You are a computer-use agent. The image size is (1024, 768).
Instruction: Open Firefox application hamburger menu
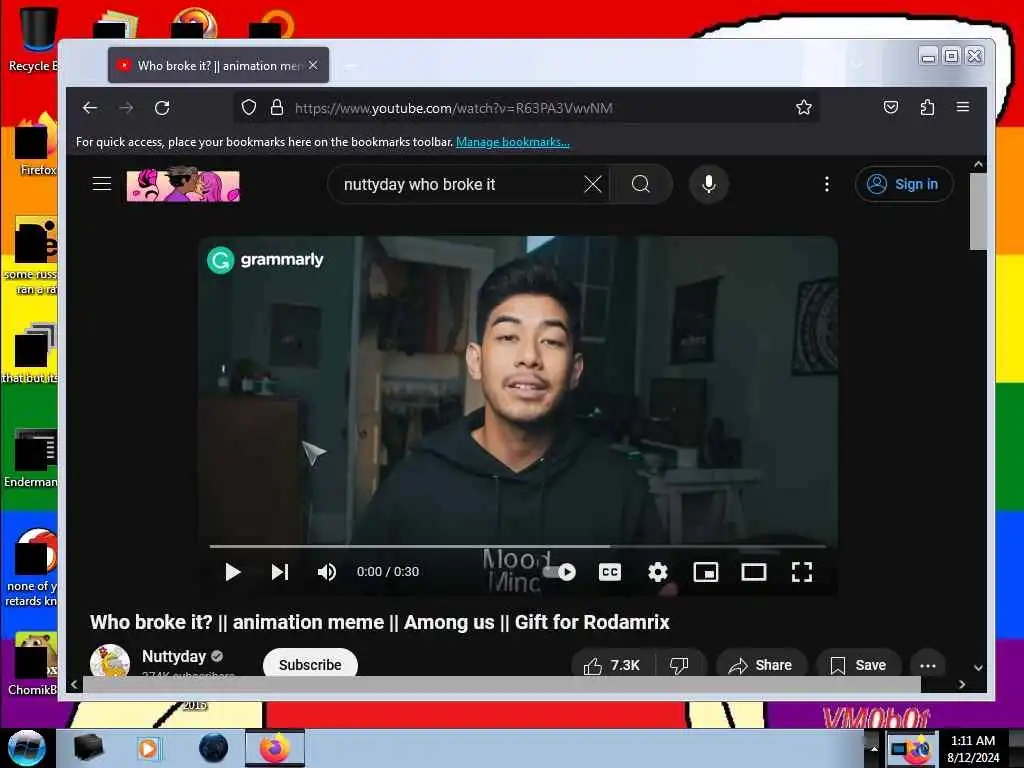pyautogui.click(x=963, y=107)
